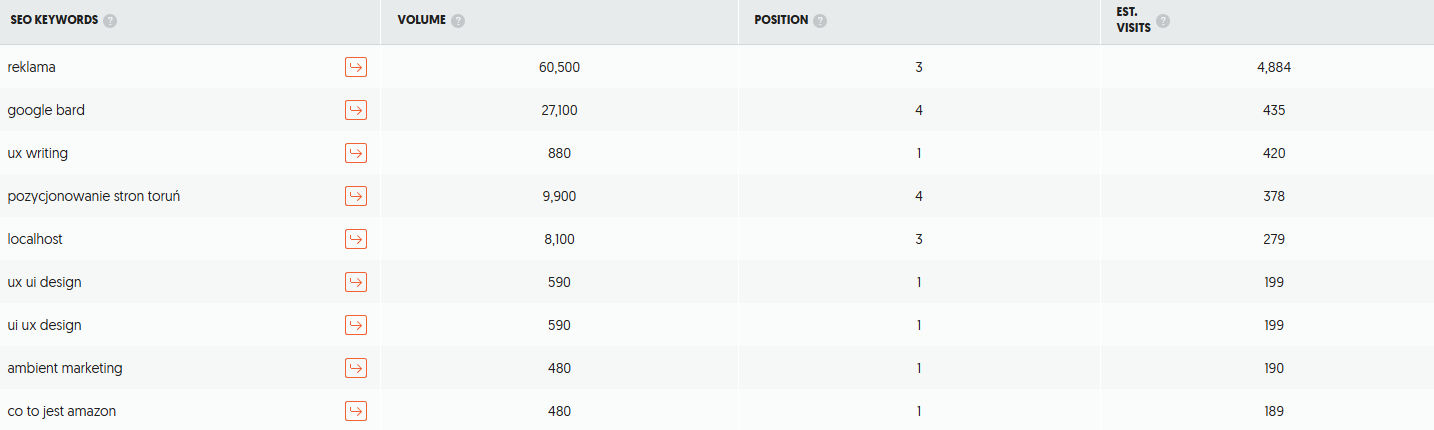
Task: Open the help icon beside Position
Action: [x=820, y=21]
